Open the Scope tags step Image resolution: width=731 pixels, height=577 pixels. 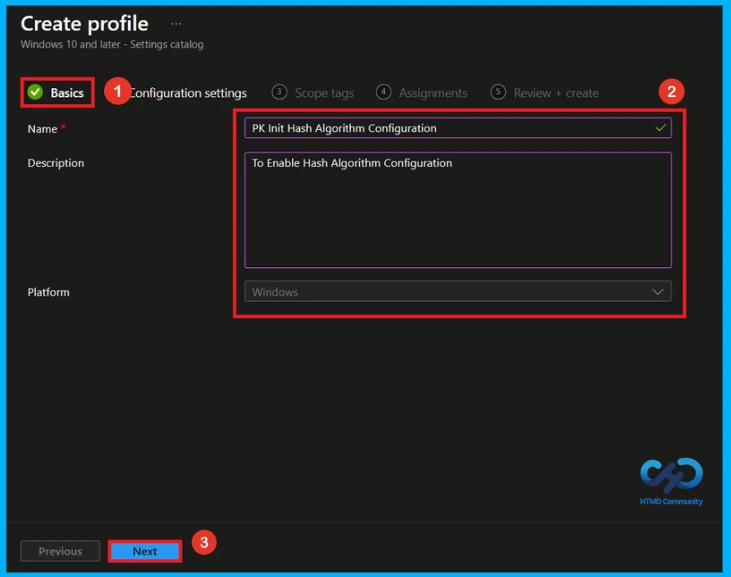point(313,93)
